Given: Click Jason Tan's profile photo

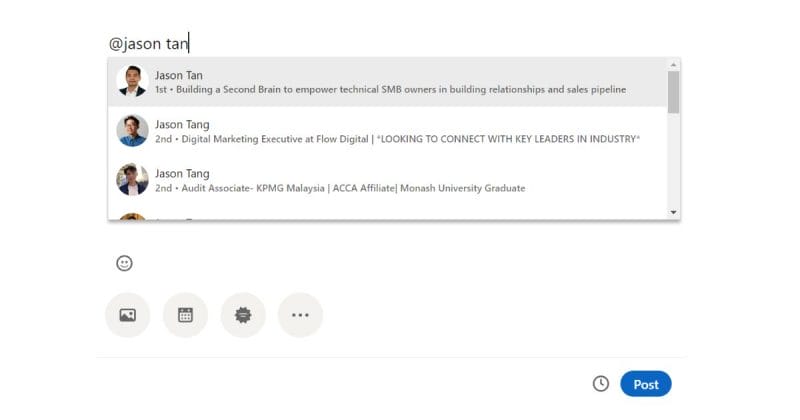Looking at the screenshot, I should pyautogui.click(x=132, y=81).
